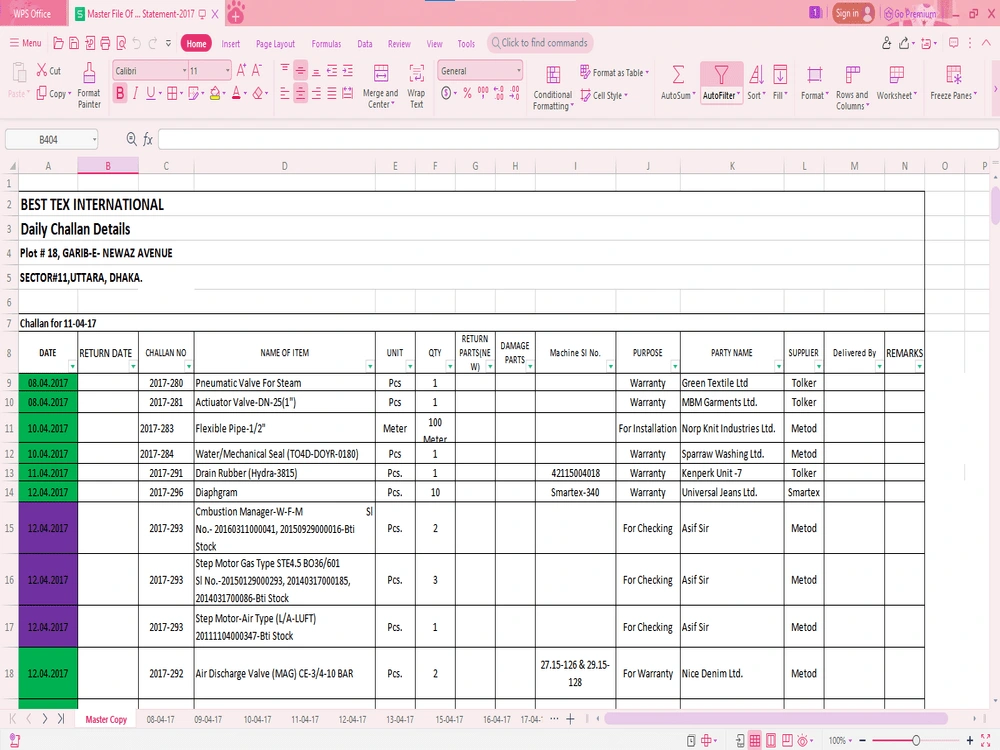Viewport: 1000px width, 750px height.
Task: Click the Copy icon
Action: click(x=41, y=93)
